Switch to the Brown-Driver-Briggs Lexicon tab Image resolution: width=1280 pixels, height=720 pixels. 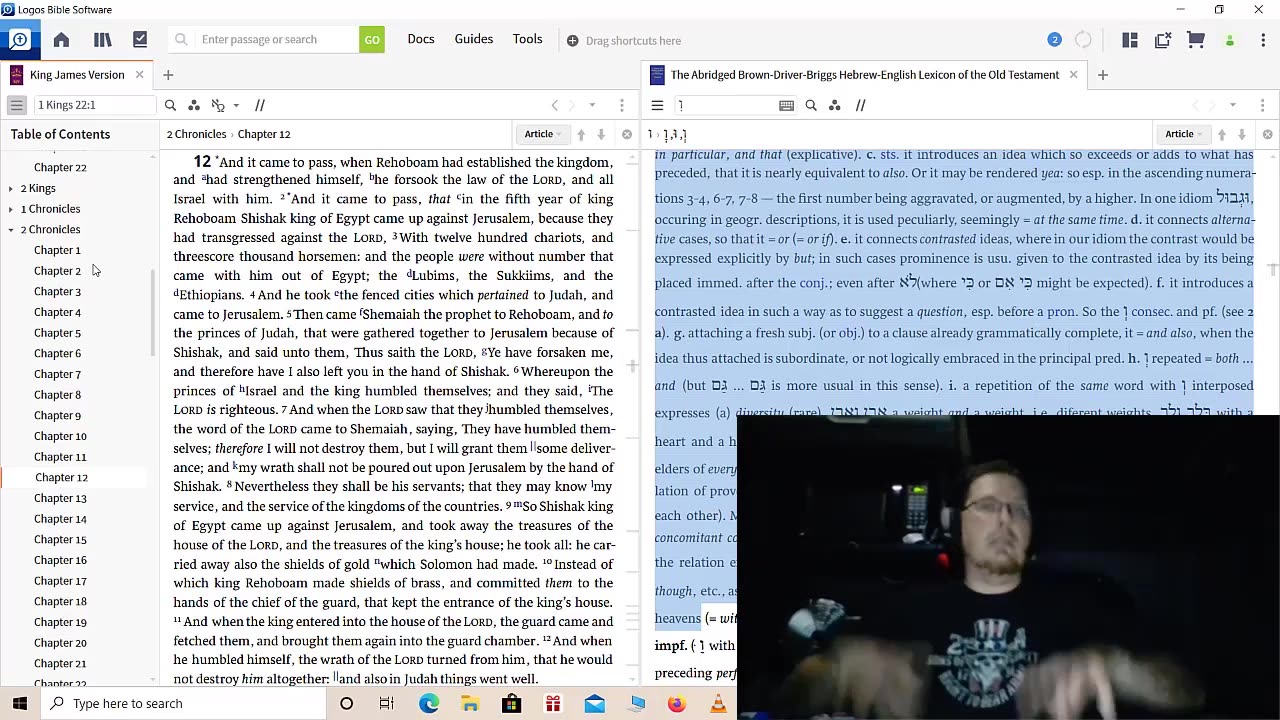click(864, 75)
